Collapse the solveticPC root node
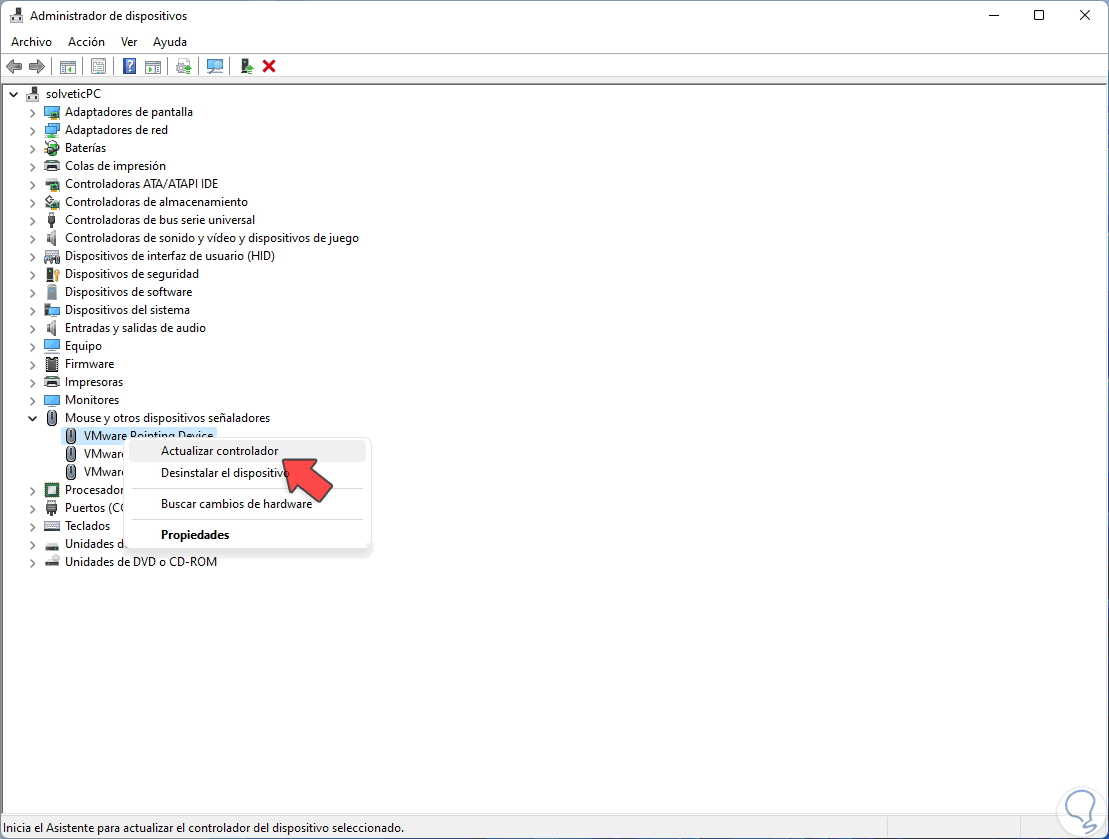The height and width of the screenshot is (839, 1109). pyautogui.click(x=13, y=94)
